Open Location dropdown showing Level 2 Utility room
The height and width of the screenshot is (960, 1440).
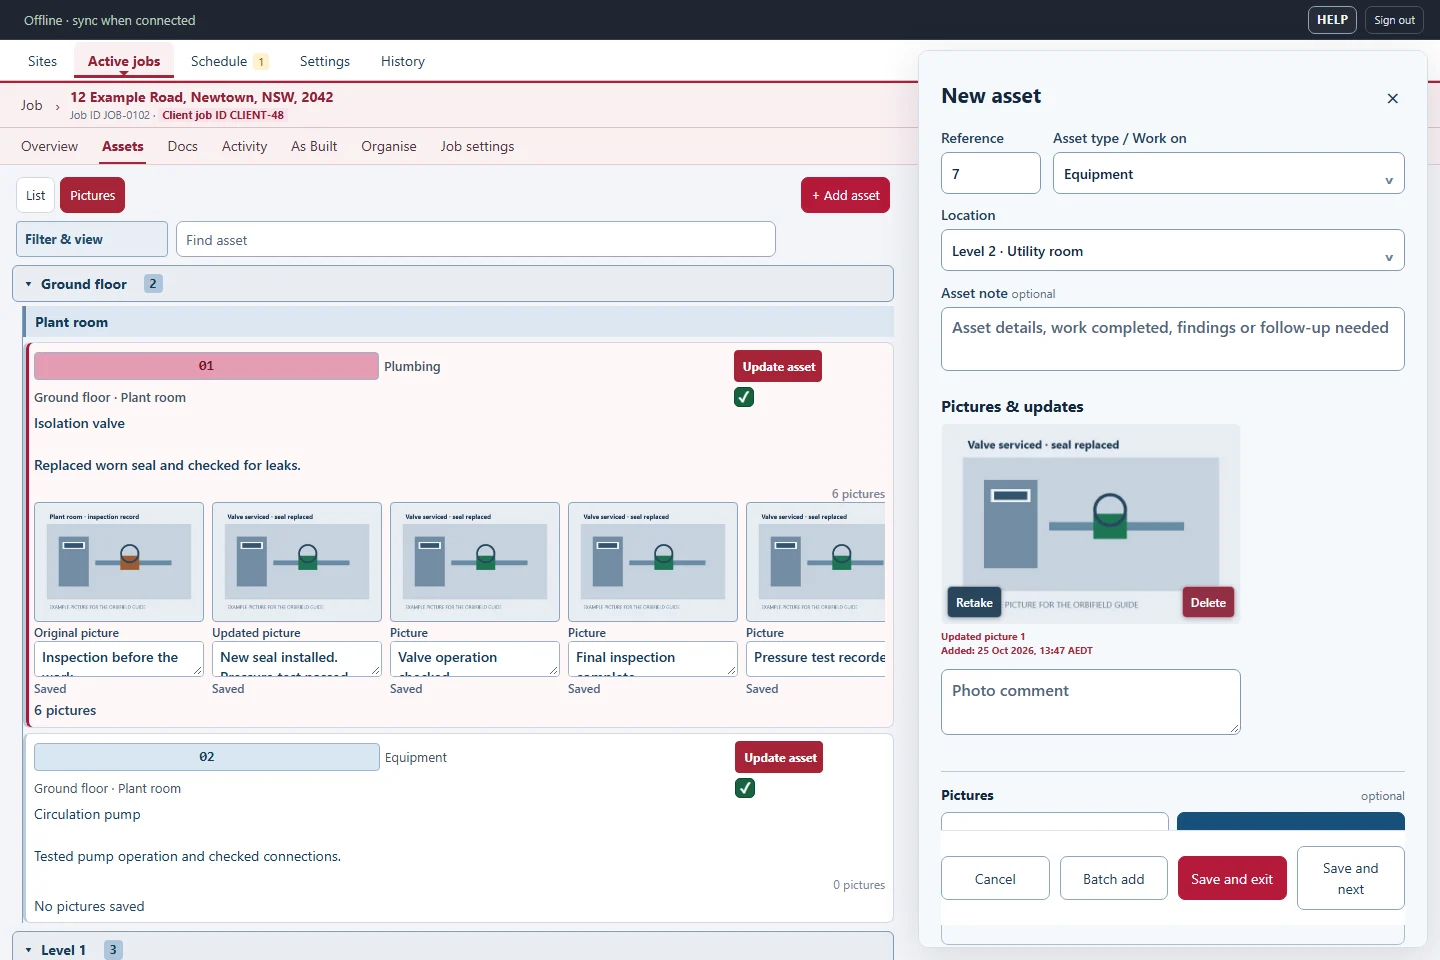coord(1172,250)
